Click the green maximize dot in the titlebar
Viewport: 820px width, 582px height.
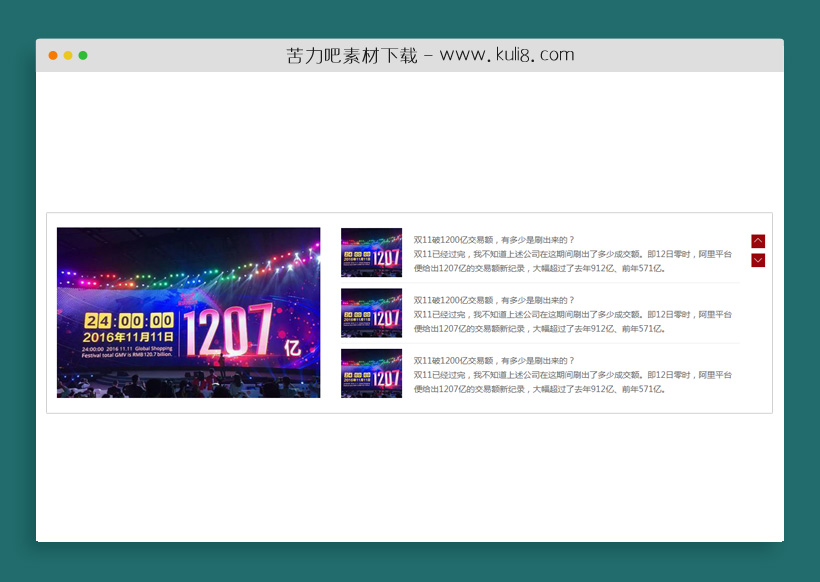click(x=82, y=55)
